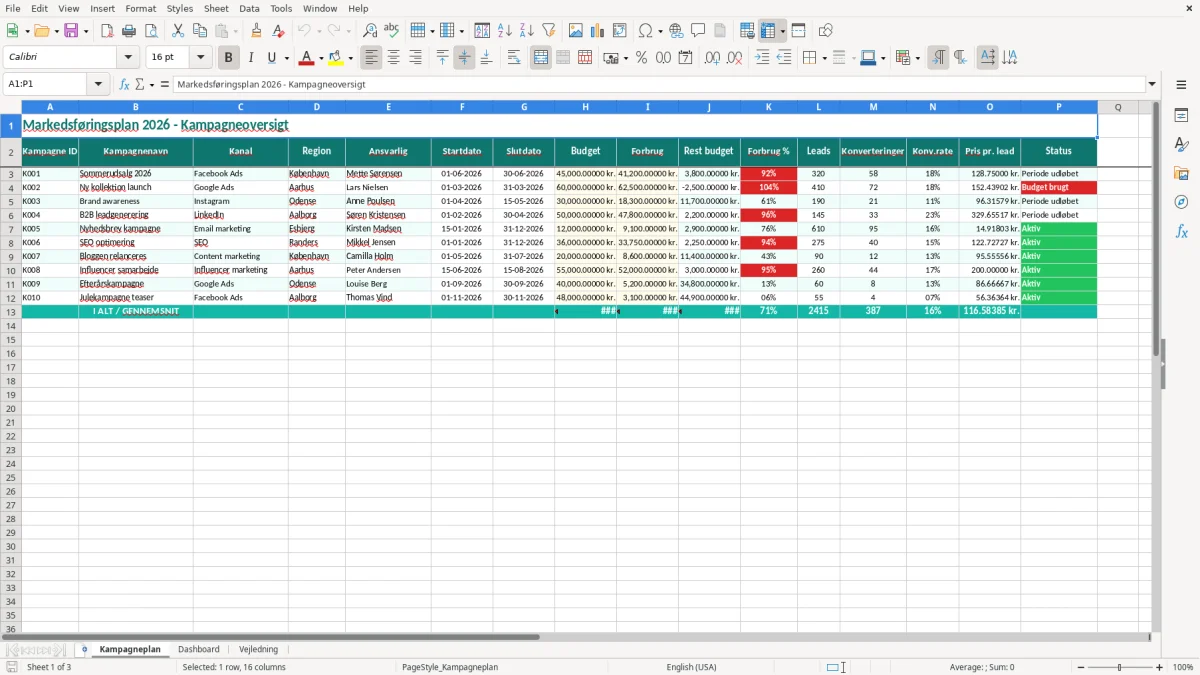Toggle Italic formatting
Image resolution: width=1200 pixels, height=675 pixels.
pyautogui.click(x=251, y=58)
